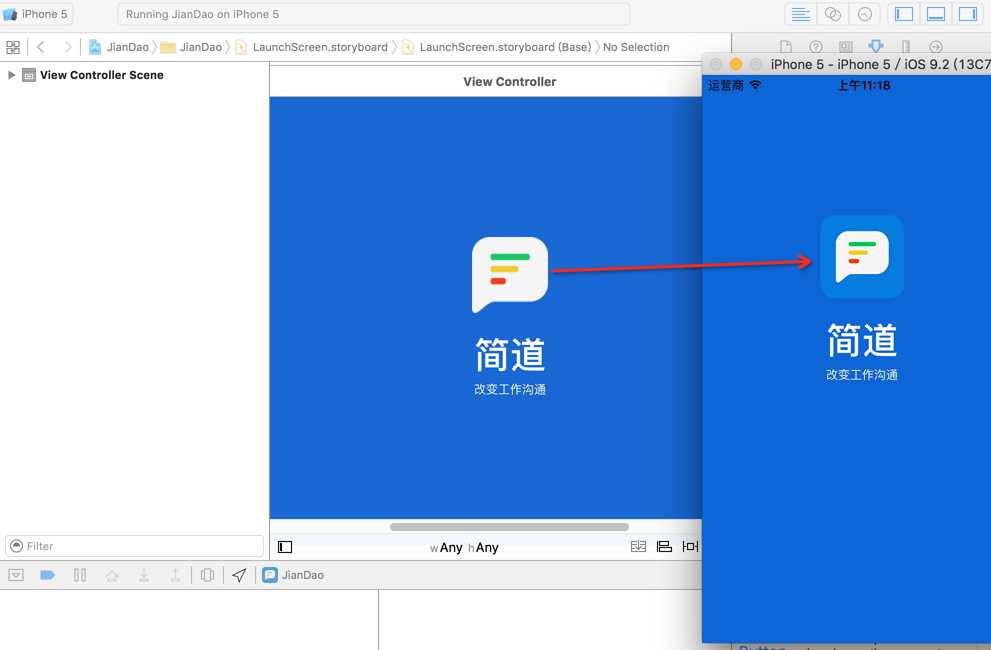
Task: Minimize the iPhone 5 Simulator window
Action: pos(736,64)
